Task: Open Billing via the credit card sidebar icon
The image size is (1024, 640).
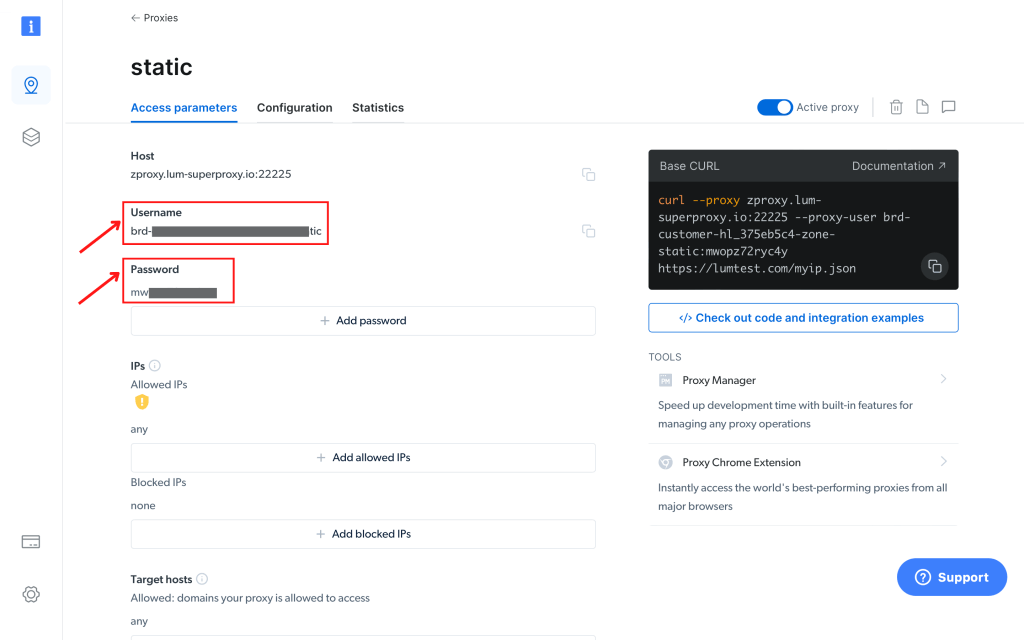Action: coord(30,541)
